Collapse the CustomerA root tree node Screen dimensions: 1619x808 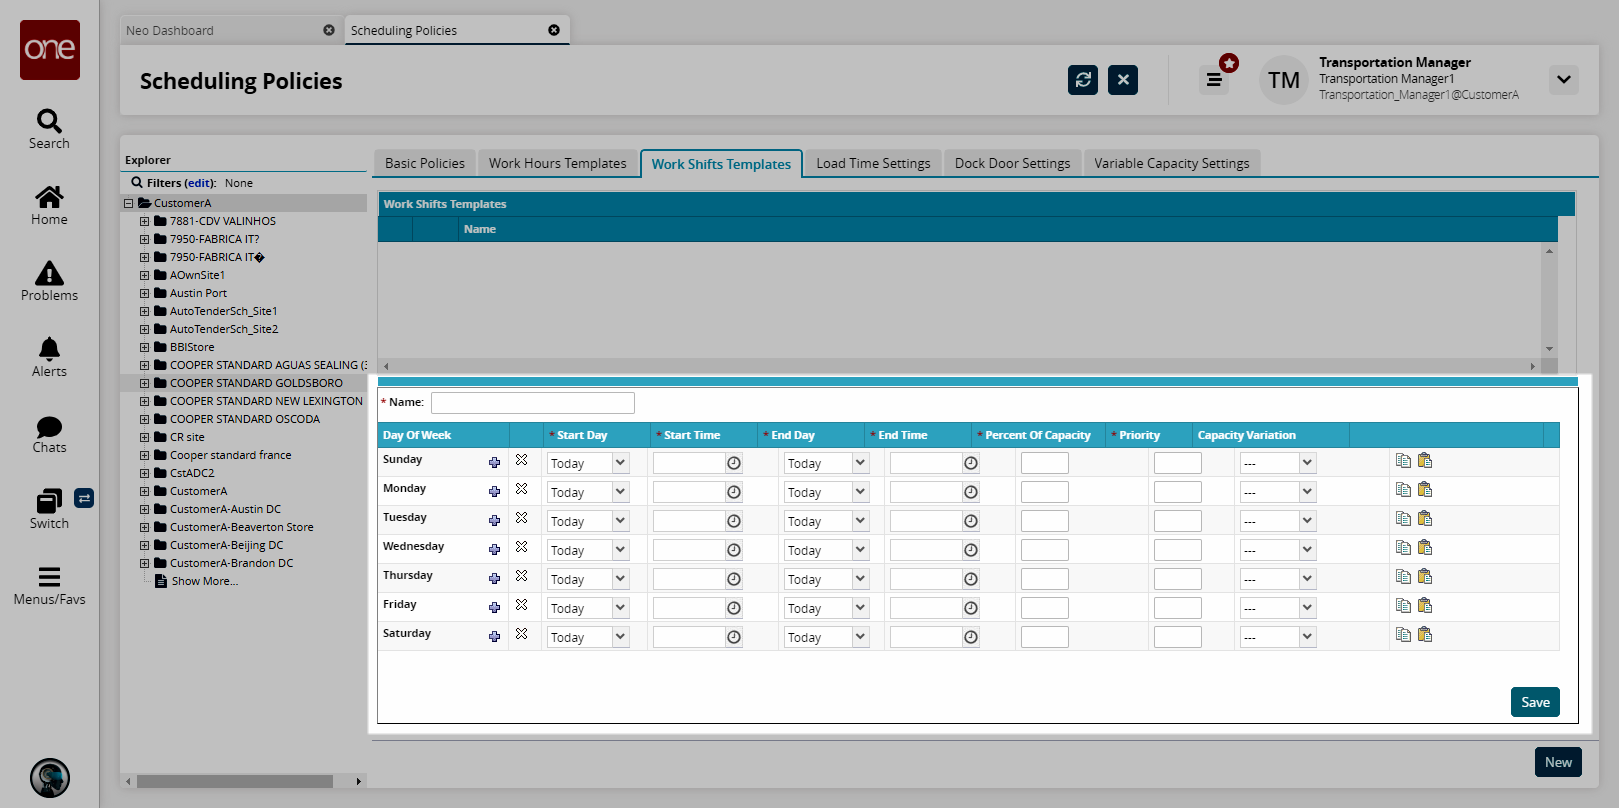128,204
